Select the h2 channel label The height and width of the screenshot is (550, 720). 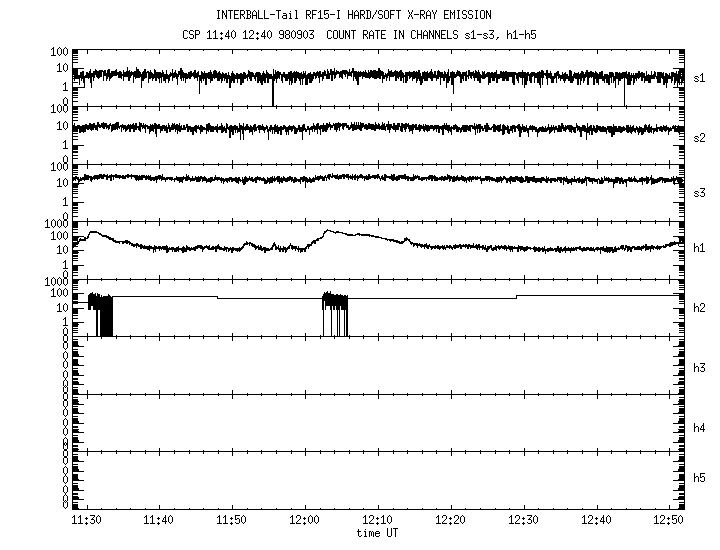click(700, 308)
